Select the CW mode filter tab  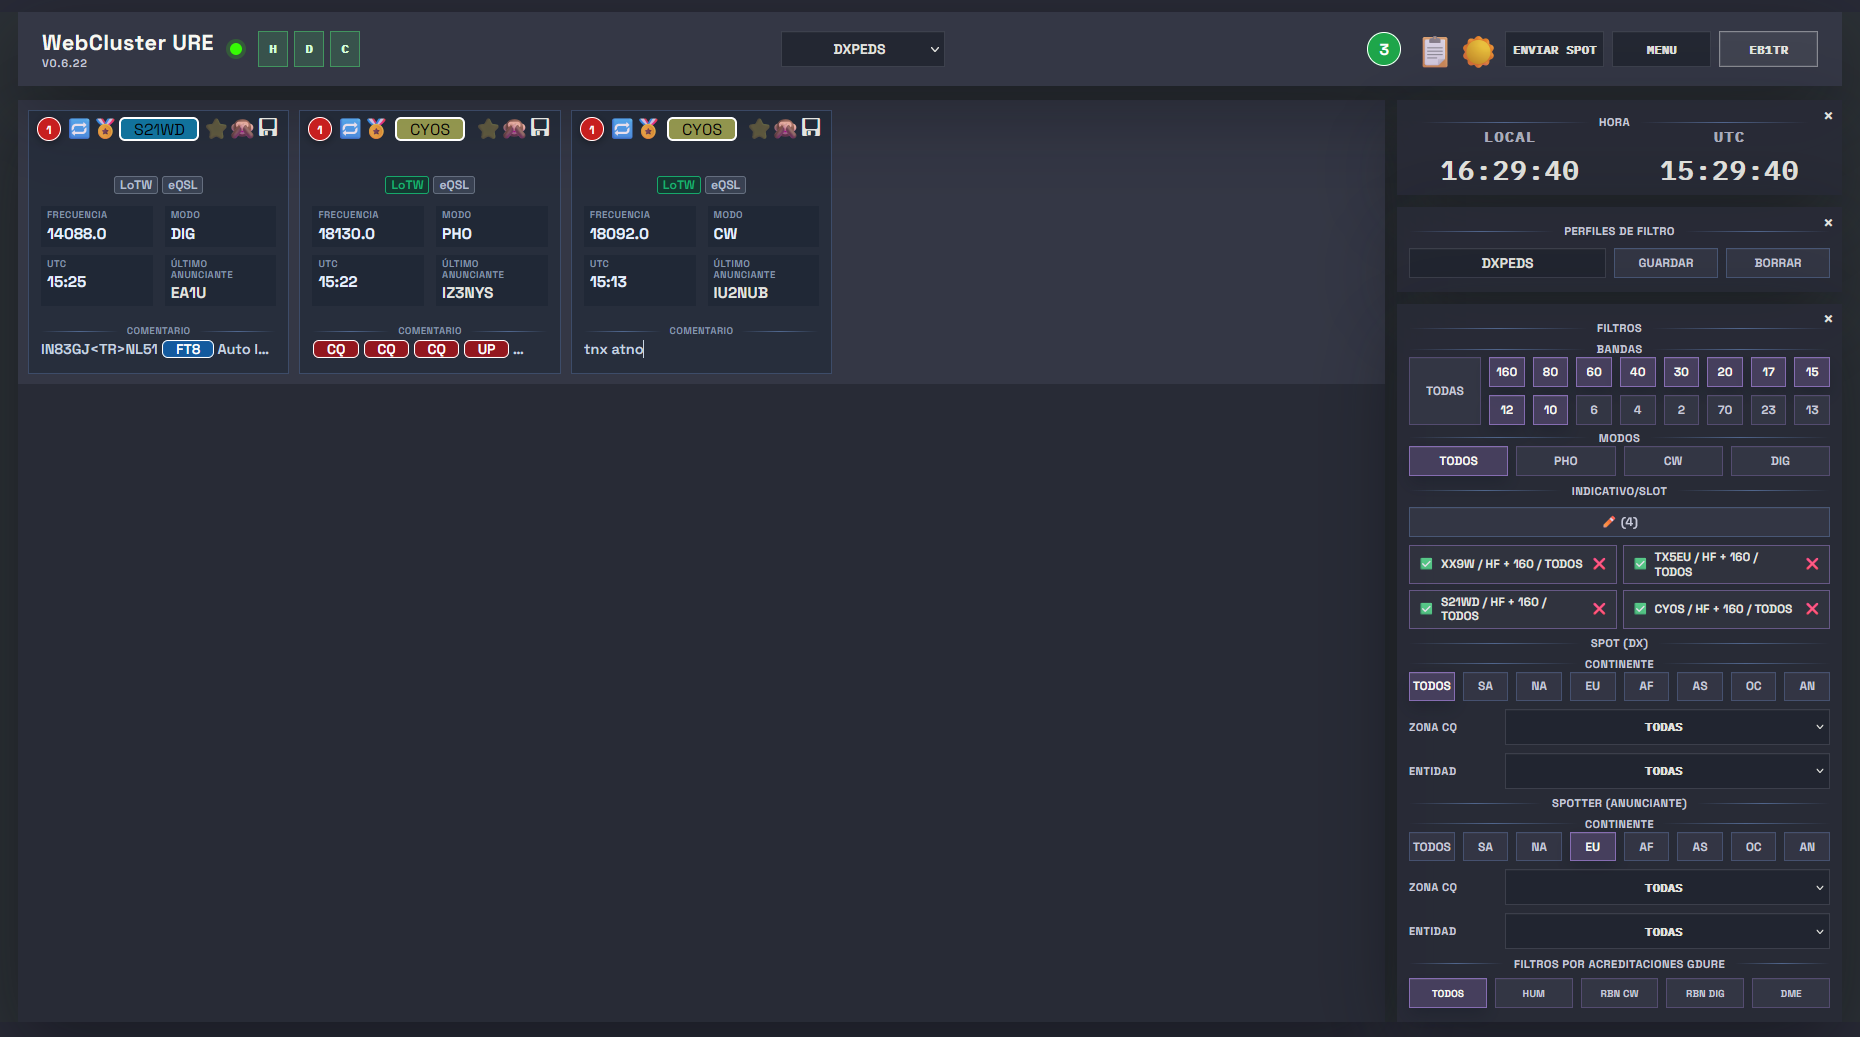pyautogui.click(x=1672, y=461)
